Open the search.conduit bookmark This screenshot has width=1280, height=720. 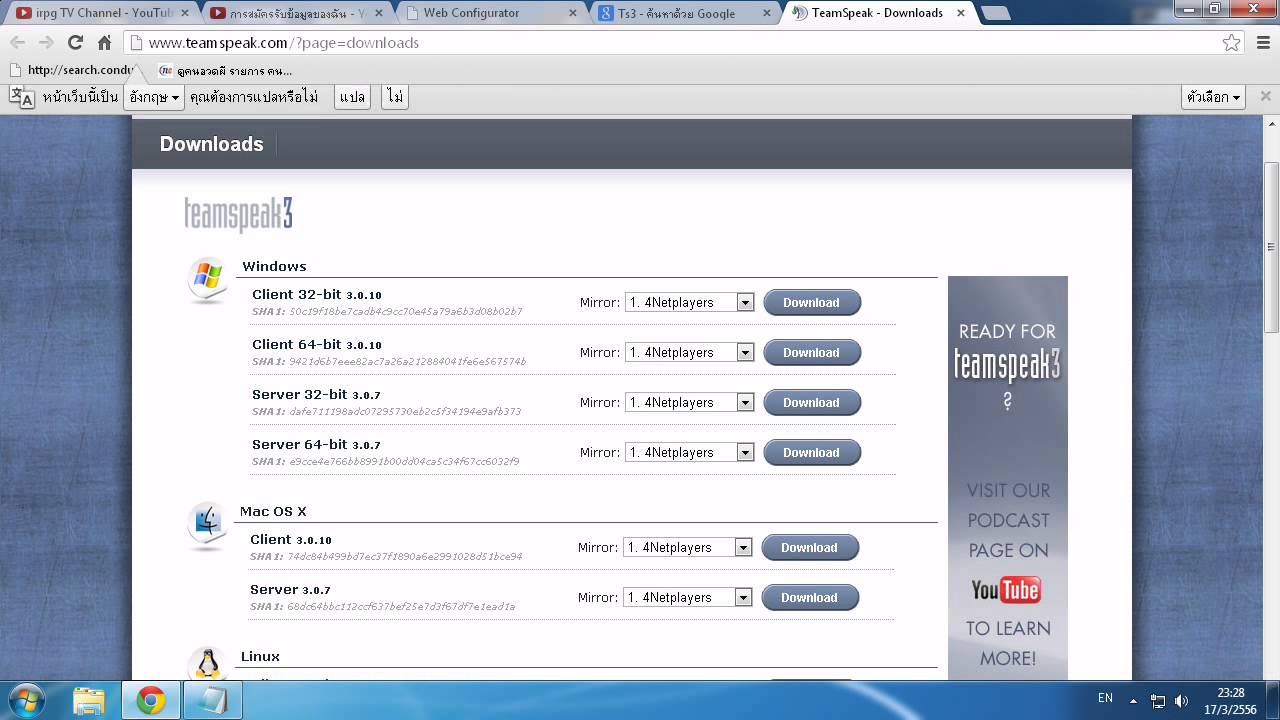pos(72,70)
